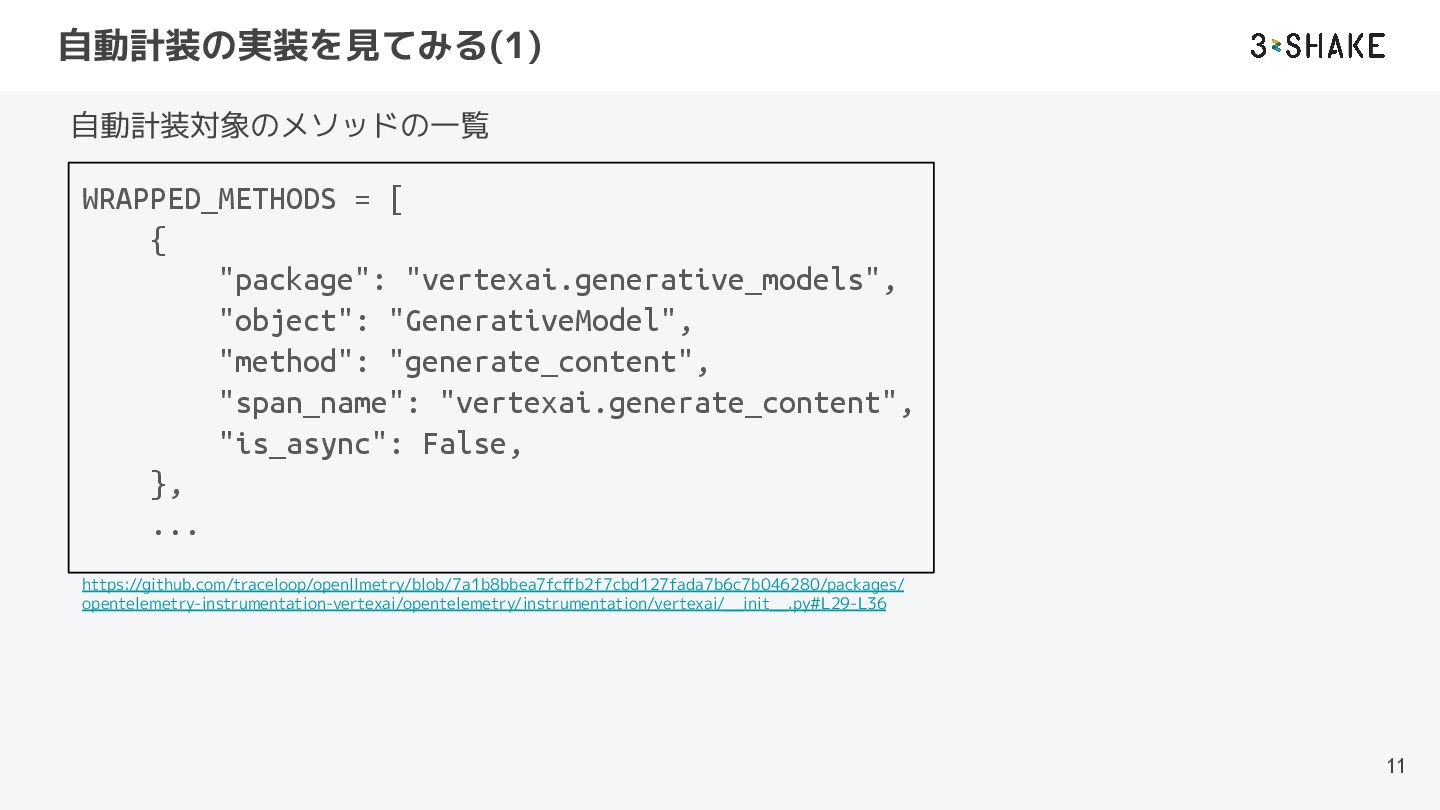Click the WRAPPED_METHODS variable name
Image resolution: width=1440 pixels, height=810 pixels.
209,199
